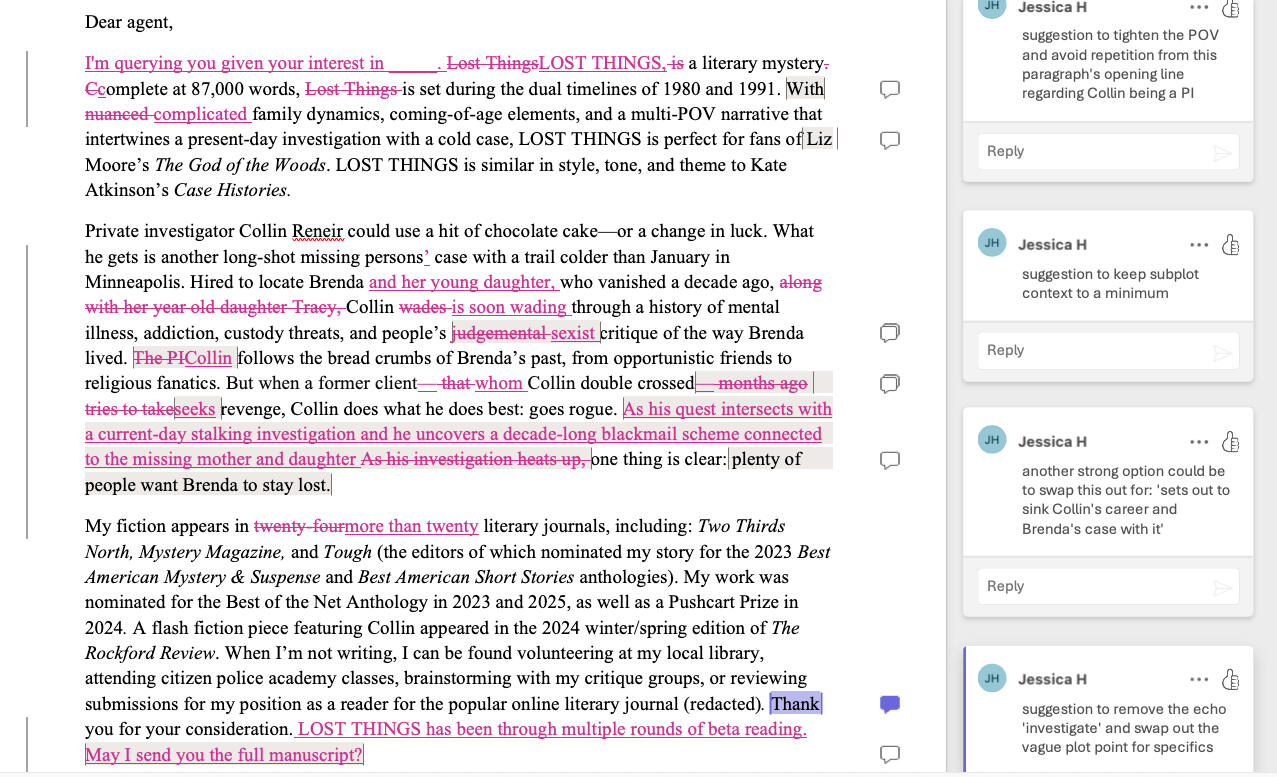
Task: Click the Reply field under the 'tighten the POV' comment
Action: point(1108,152)
